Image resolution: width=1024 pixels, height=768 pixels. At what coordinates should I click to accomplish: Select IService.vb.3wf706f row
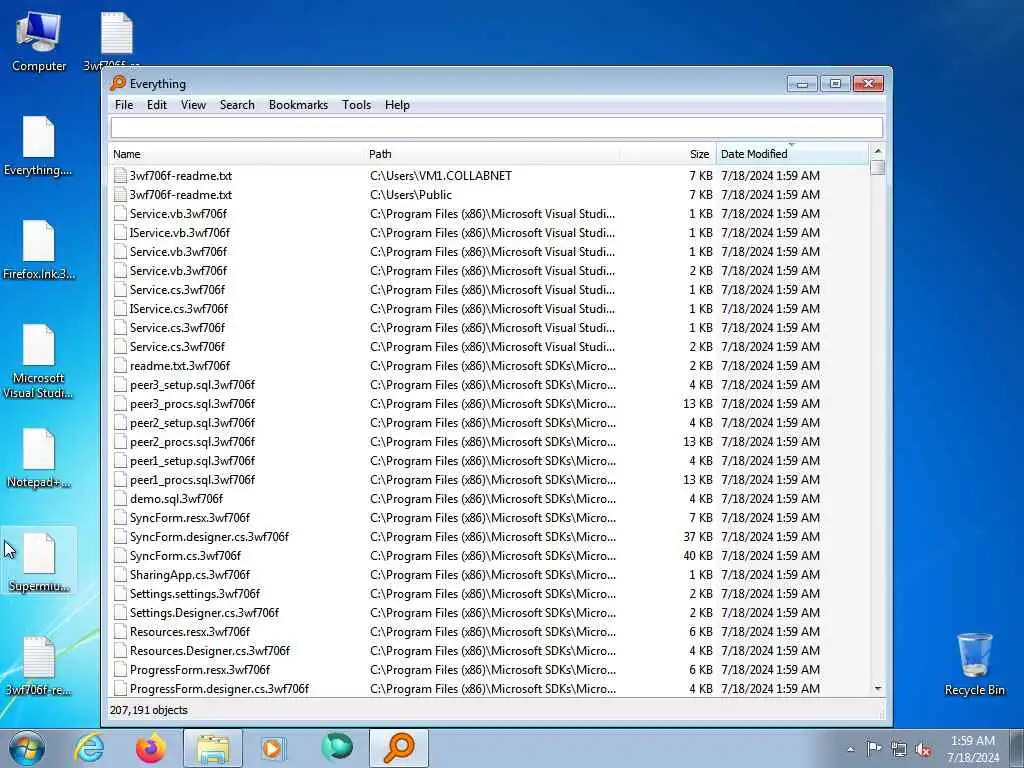coord(489,232)
